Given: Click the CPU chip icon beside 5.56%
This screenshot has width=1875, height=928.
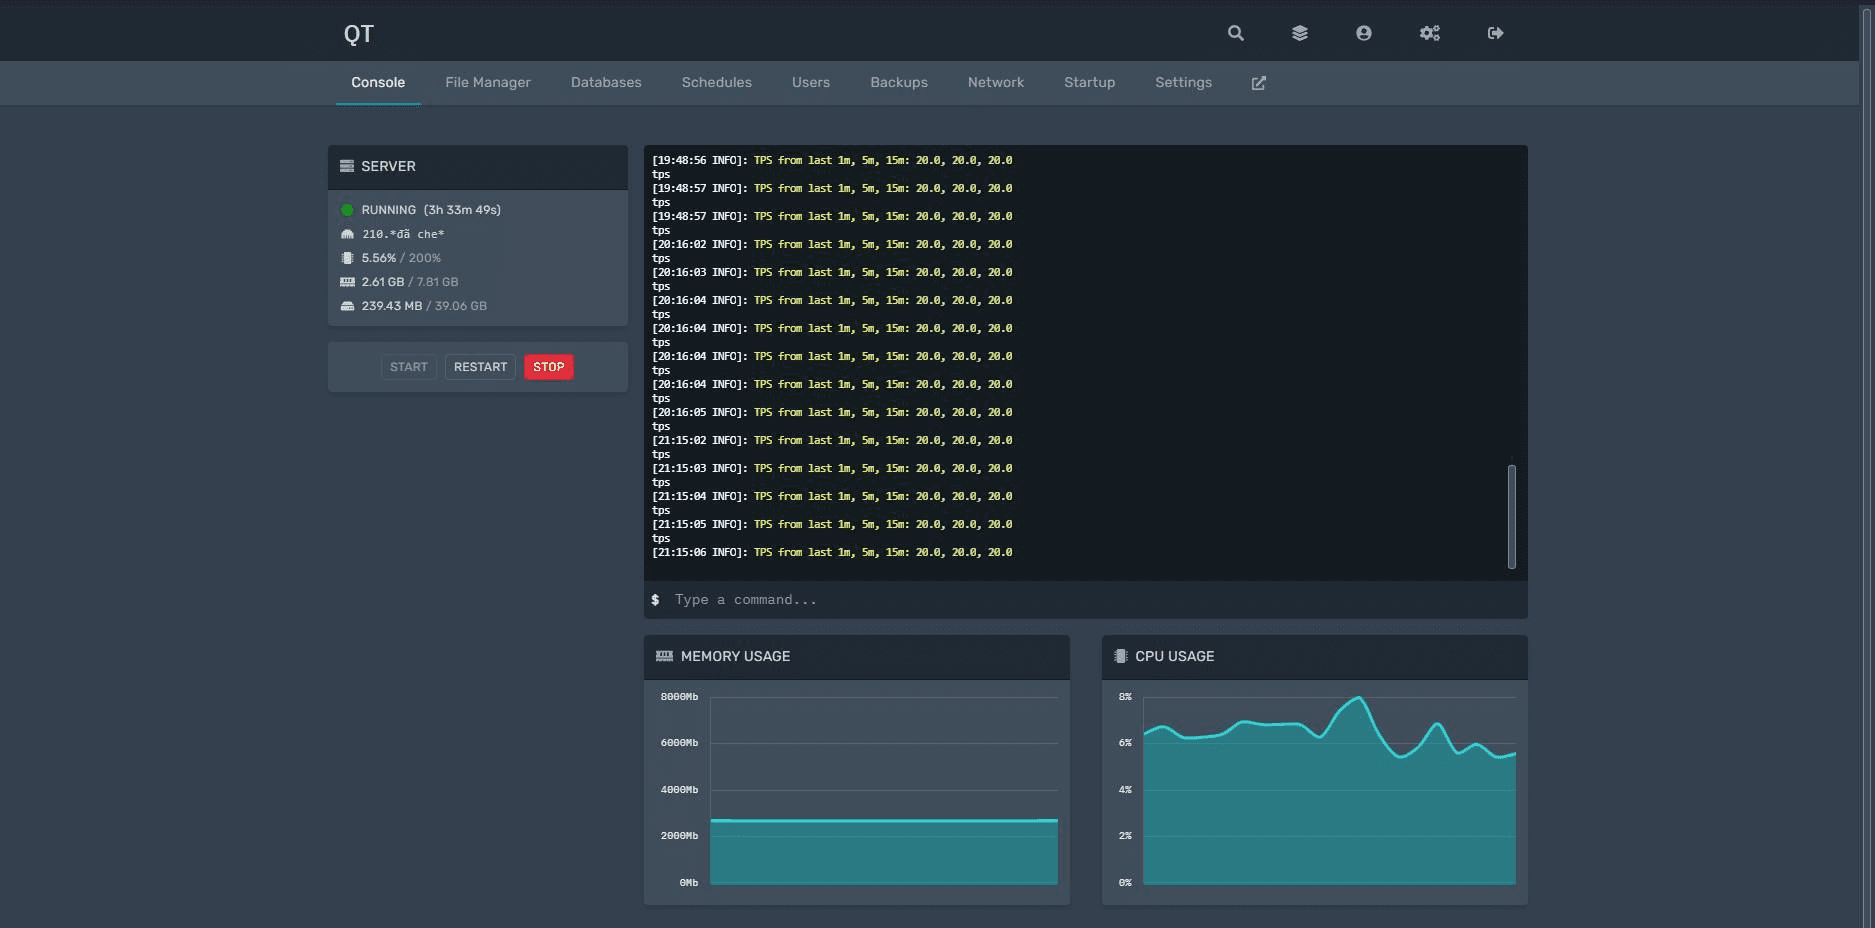Looking at the screenshot, I should point(347,258).
